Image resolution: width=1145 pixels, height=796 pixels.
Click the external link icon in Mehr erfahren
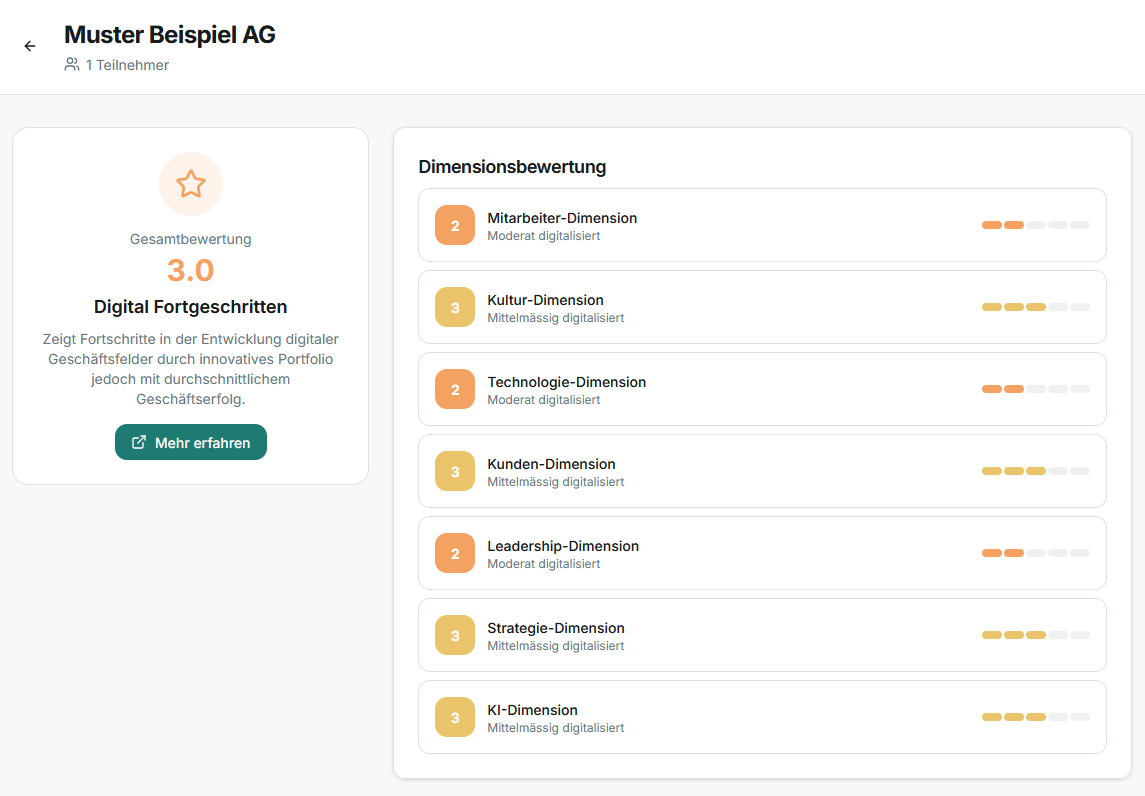pos(139,442)
